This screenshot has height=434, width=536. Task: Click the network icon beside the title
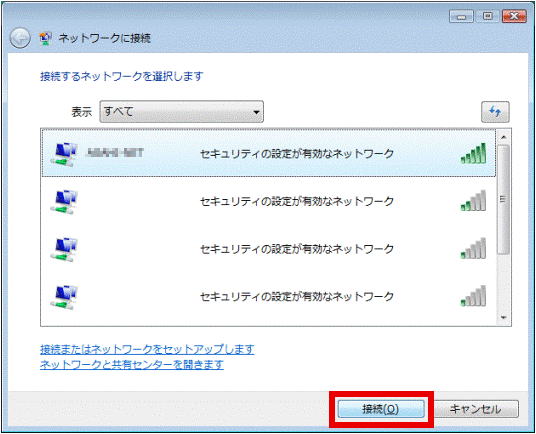click(x=45, y=38)
